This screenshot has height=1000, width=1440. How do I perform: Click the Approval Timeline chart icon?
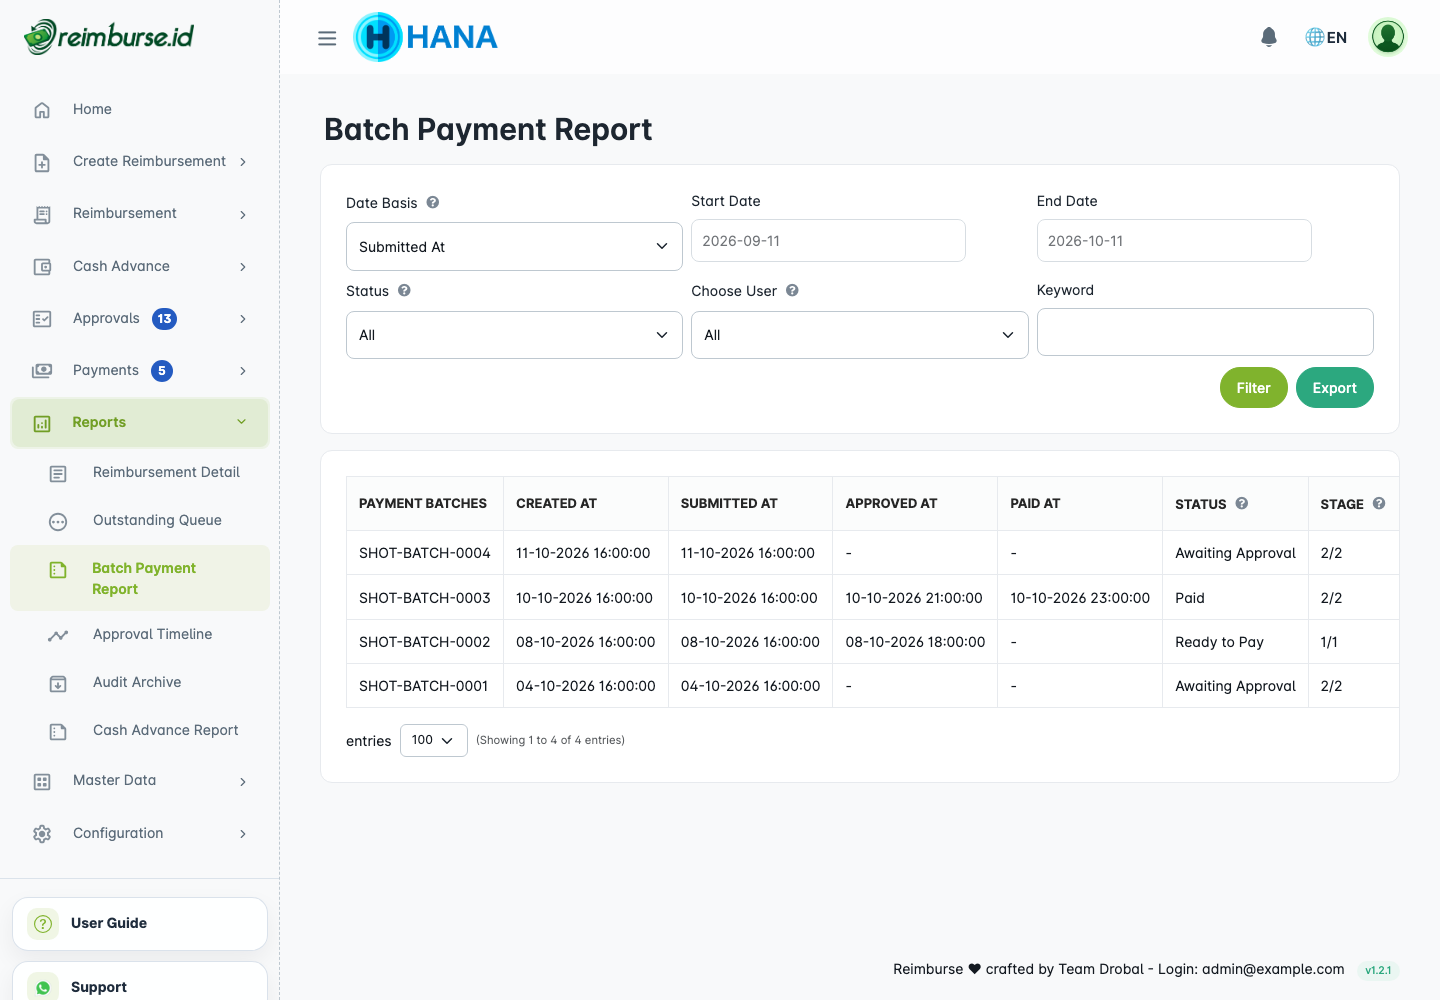click(58, 635)
